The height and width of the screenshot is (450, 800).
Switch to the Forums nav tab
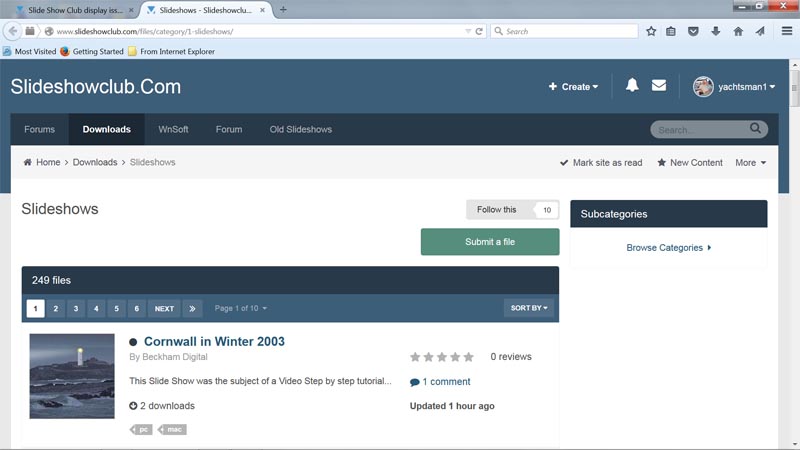tap(39, 130)
